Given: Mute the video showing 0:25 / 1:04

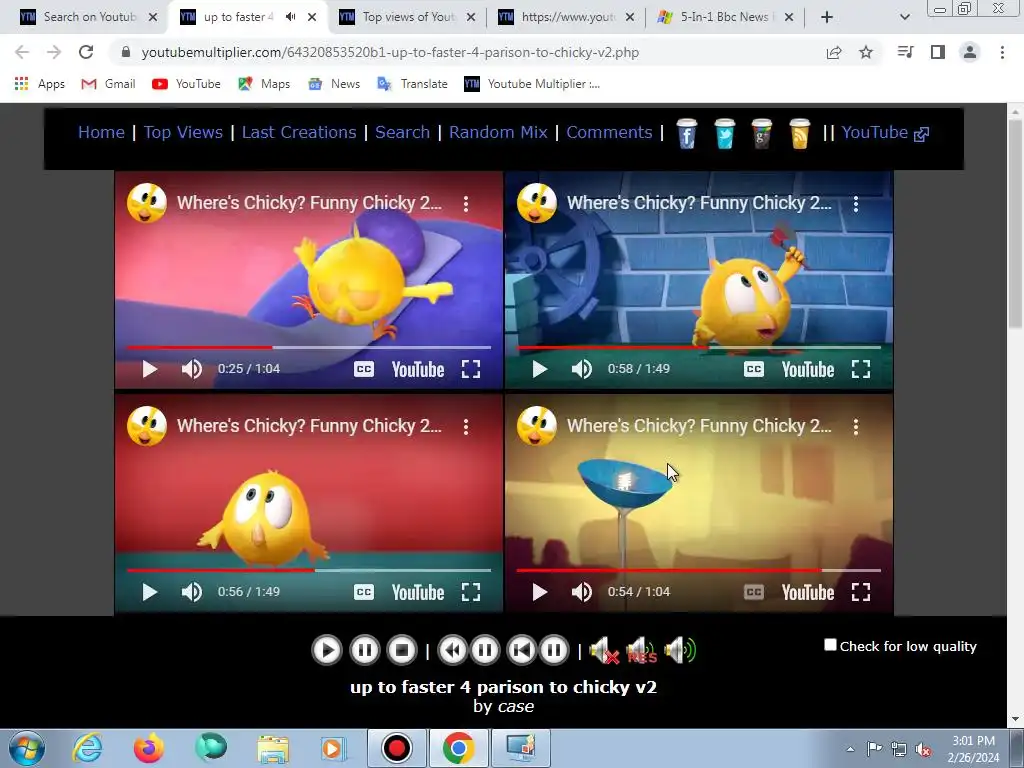Looking at the screenshot, I should 191,369.
